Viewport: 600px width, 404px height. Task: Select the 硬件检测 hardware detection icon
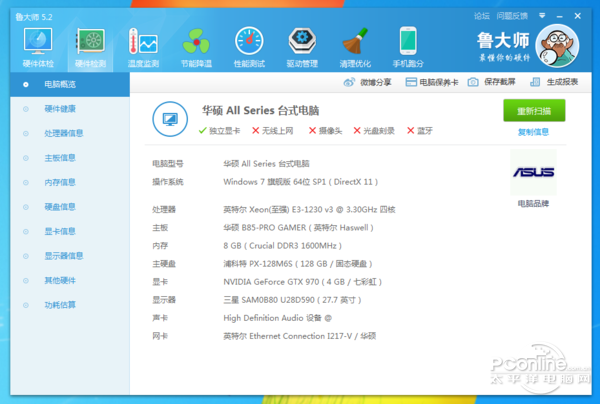(90, 47)
